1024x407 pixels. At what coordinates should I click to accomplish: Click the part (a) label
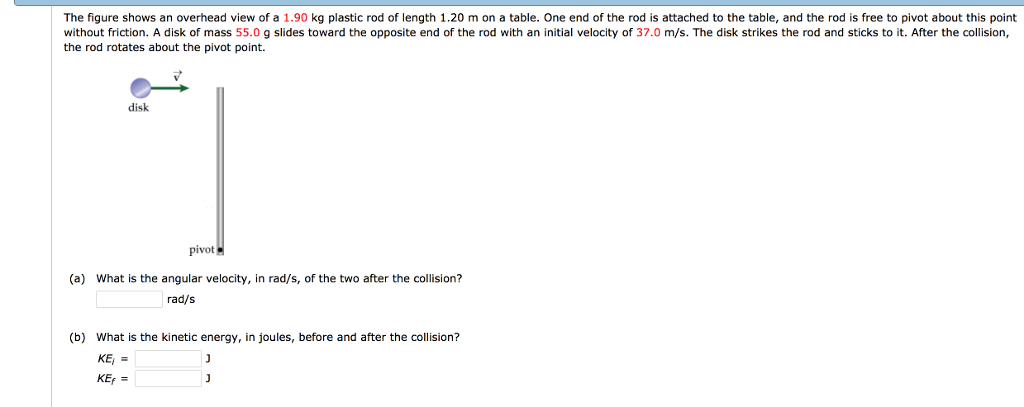tap(77, 279)
